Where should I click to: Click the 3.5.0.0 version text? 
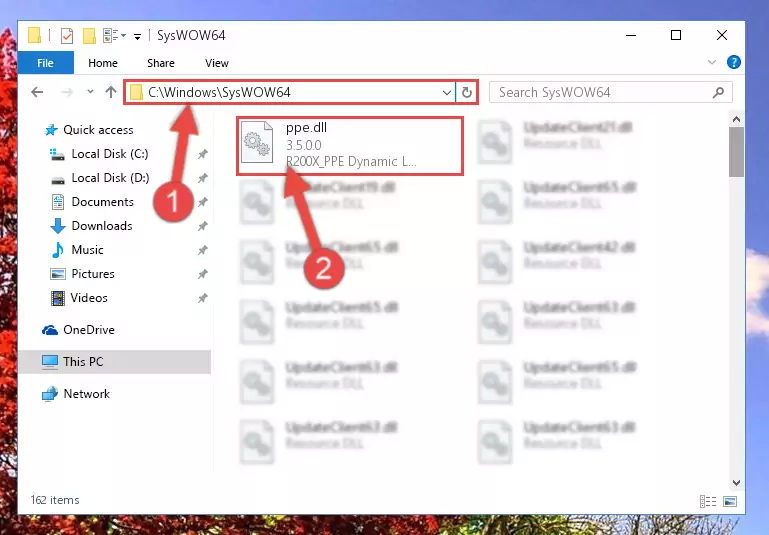coord(304,145)
